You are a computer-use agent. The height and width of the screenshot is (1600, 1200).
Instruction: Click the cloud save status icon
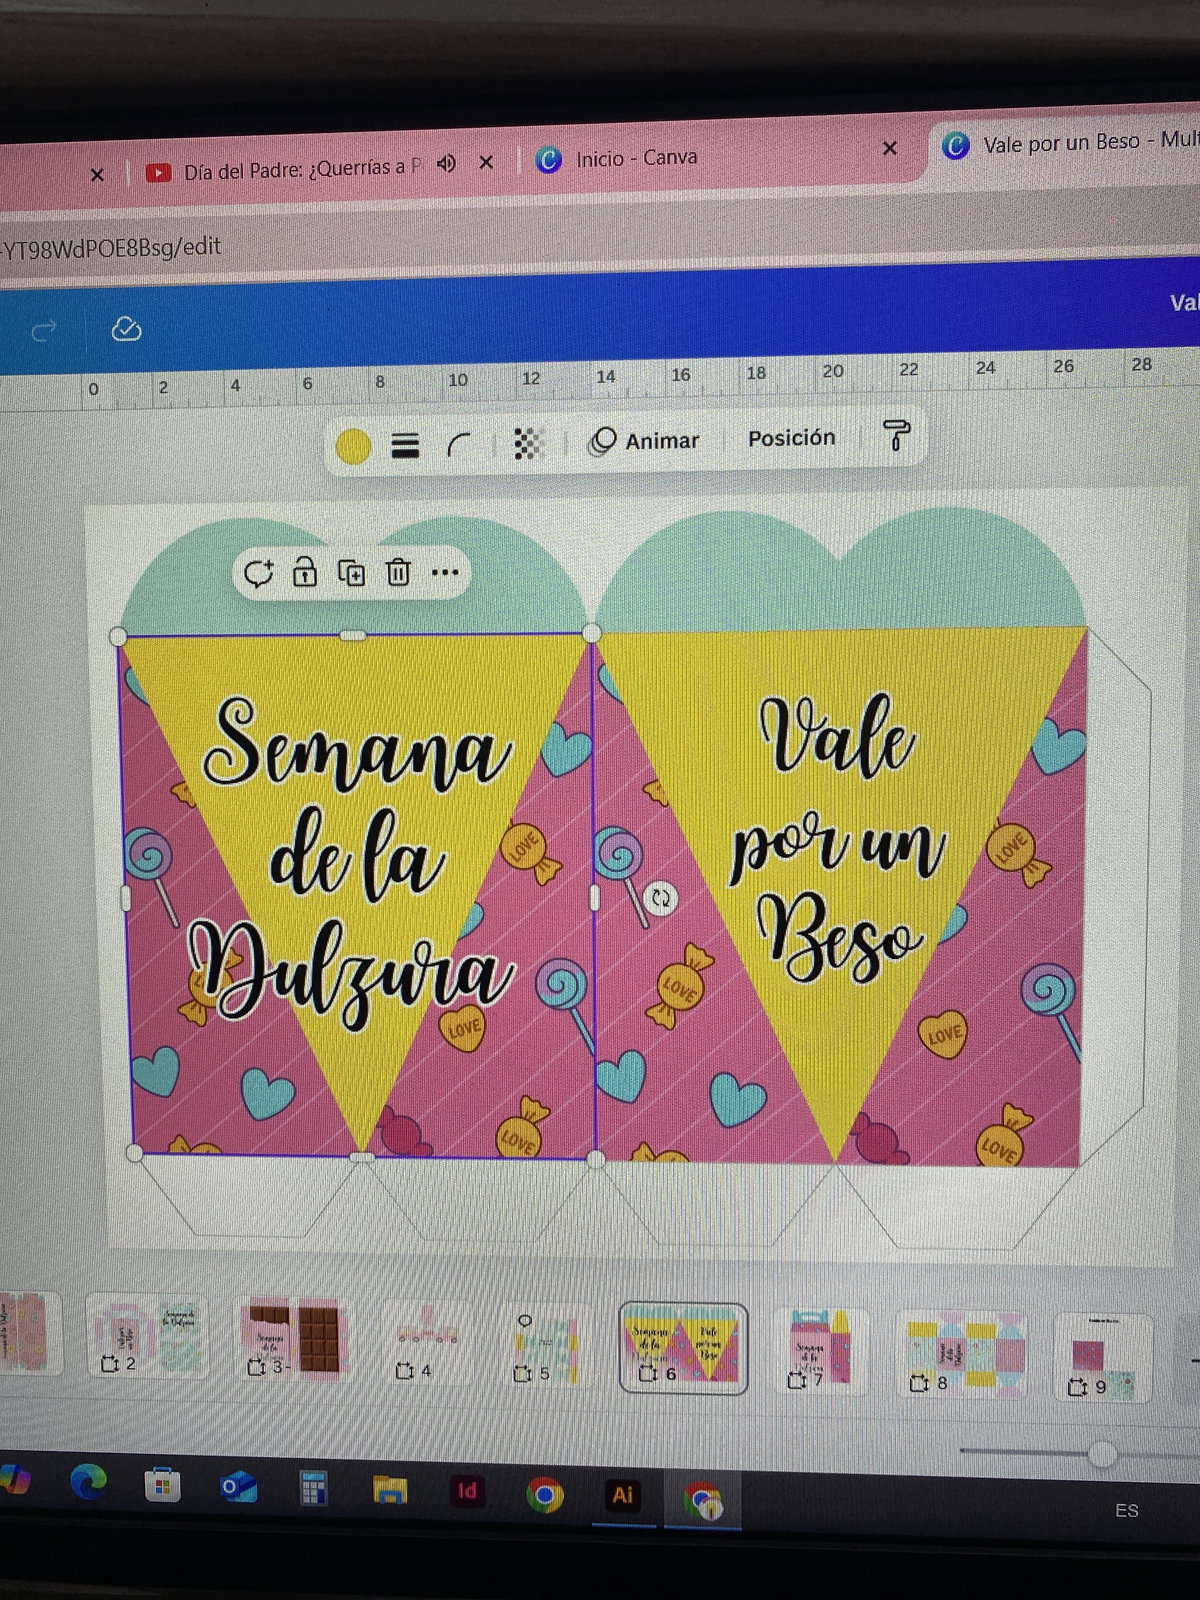coord(126,329)
